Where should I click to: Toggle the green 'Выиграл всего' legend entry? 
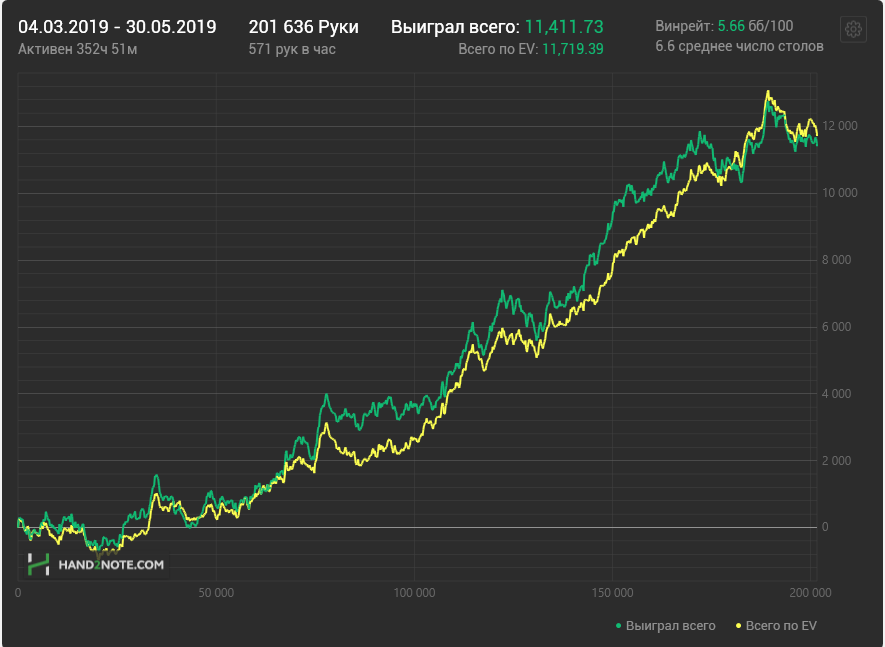click(665, 626)
